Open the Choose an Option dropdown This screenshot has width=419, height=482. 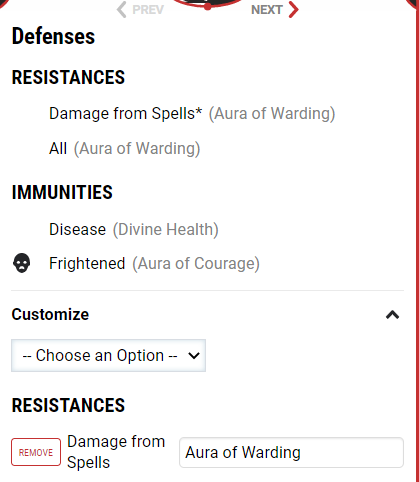coord(108,355)
